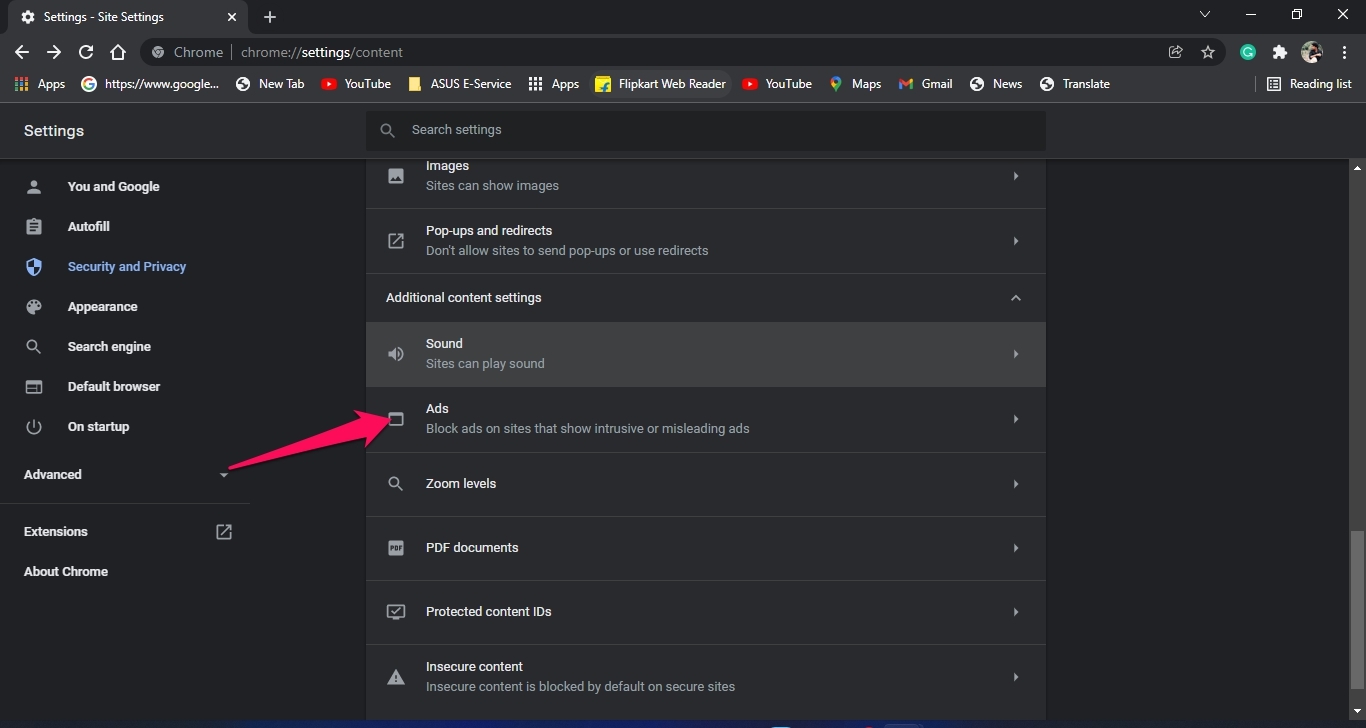
Task: Click the browser Back arrow
Action: coord(22,52)
